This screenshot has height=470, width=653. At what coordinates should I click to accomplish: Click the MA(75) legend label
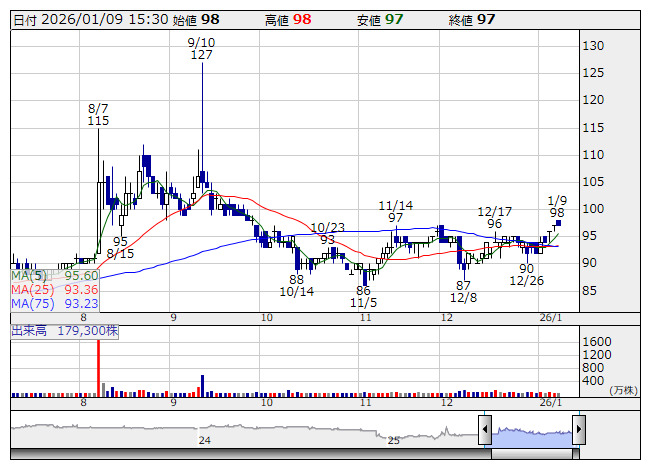click(29, 303)
